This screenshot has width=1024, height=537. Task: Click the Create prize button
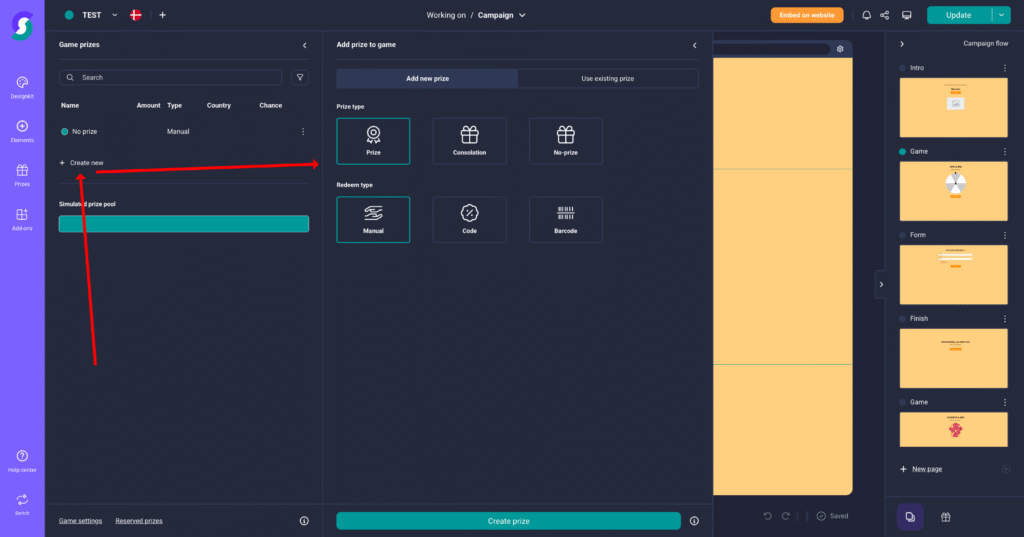pos(508,521)
